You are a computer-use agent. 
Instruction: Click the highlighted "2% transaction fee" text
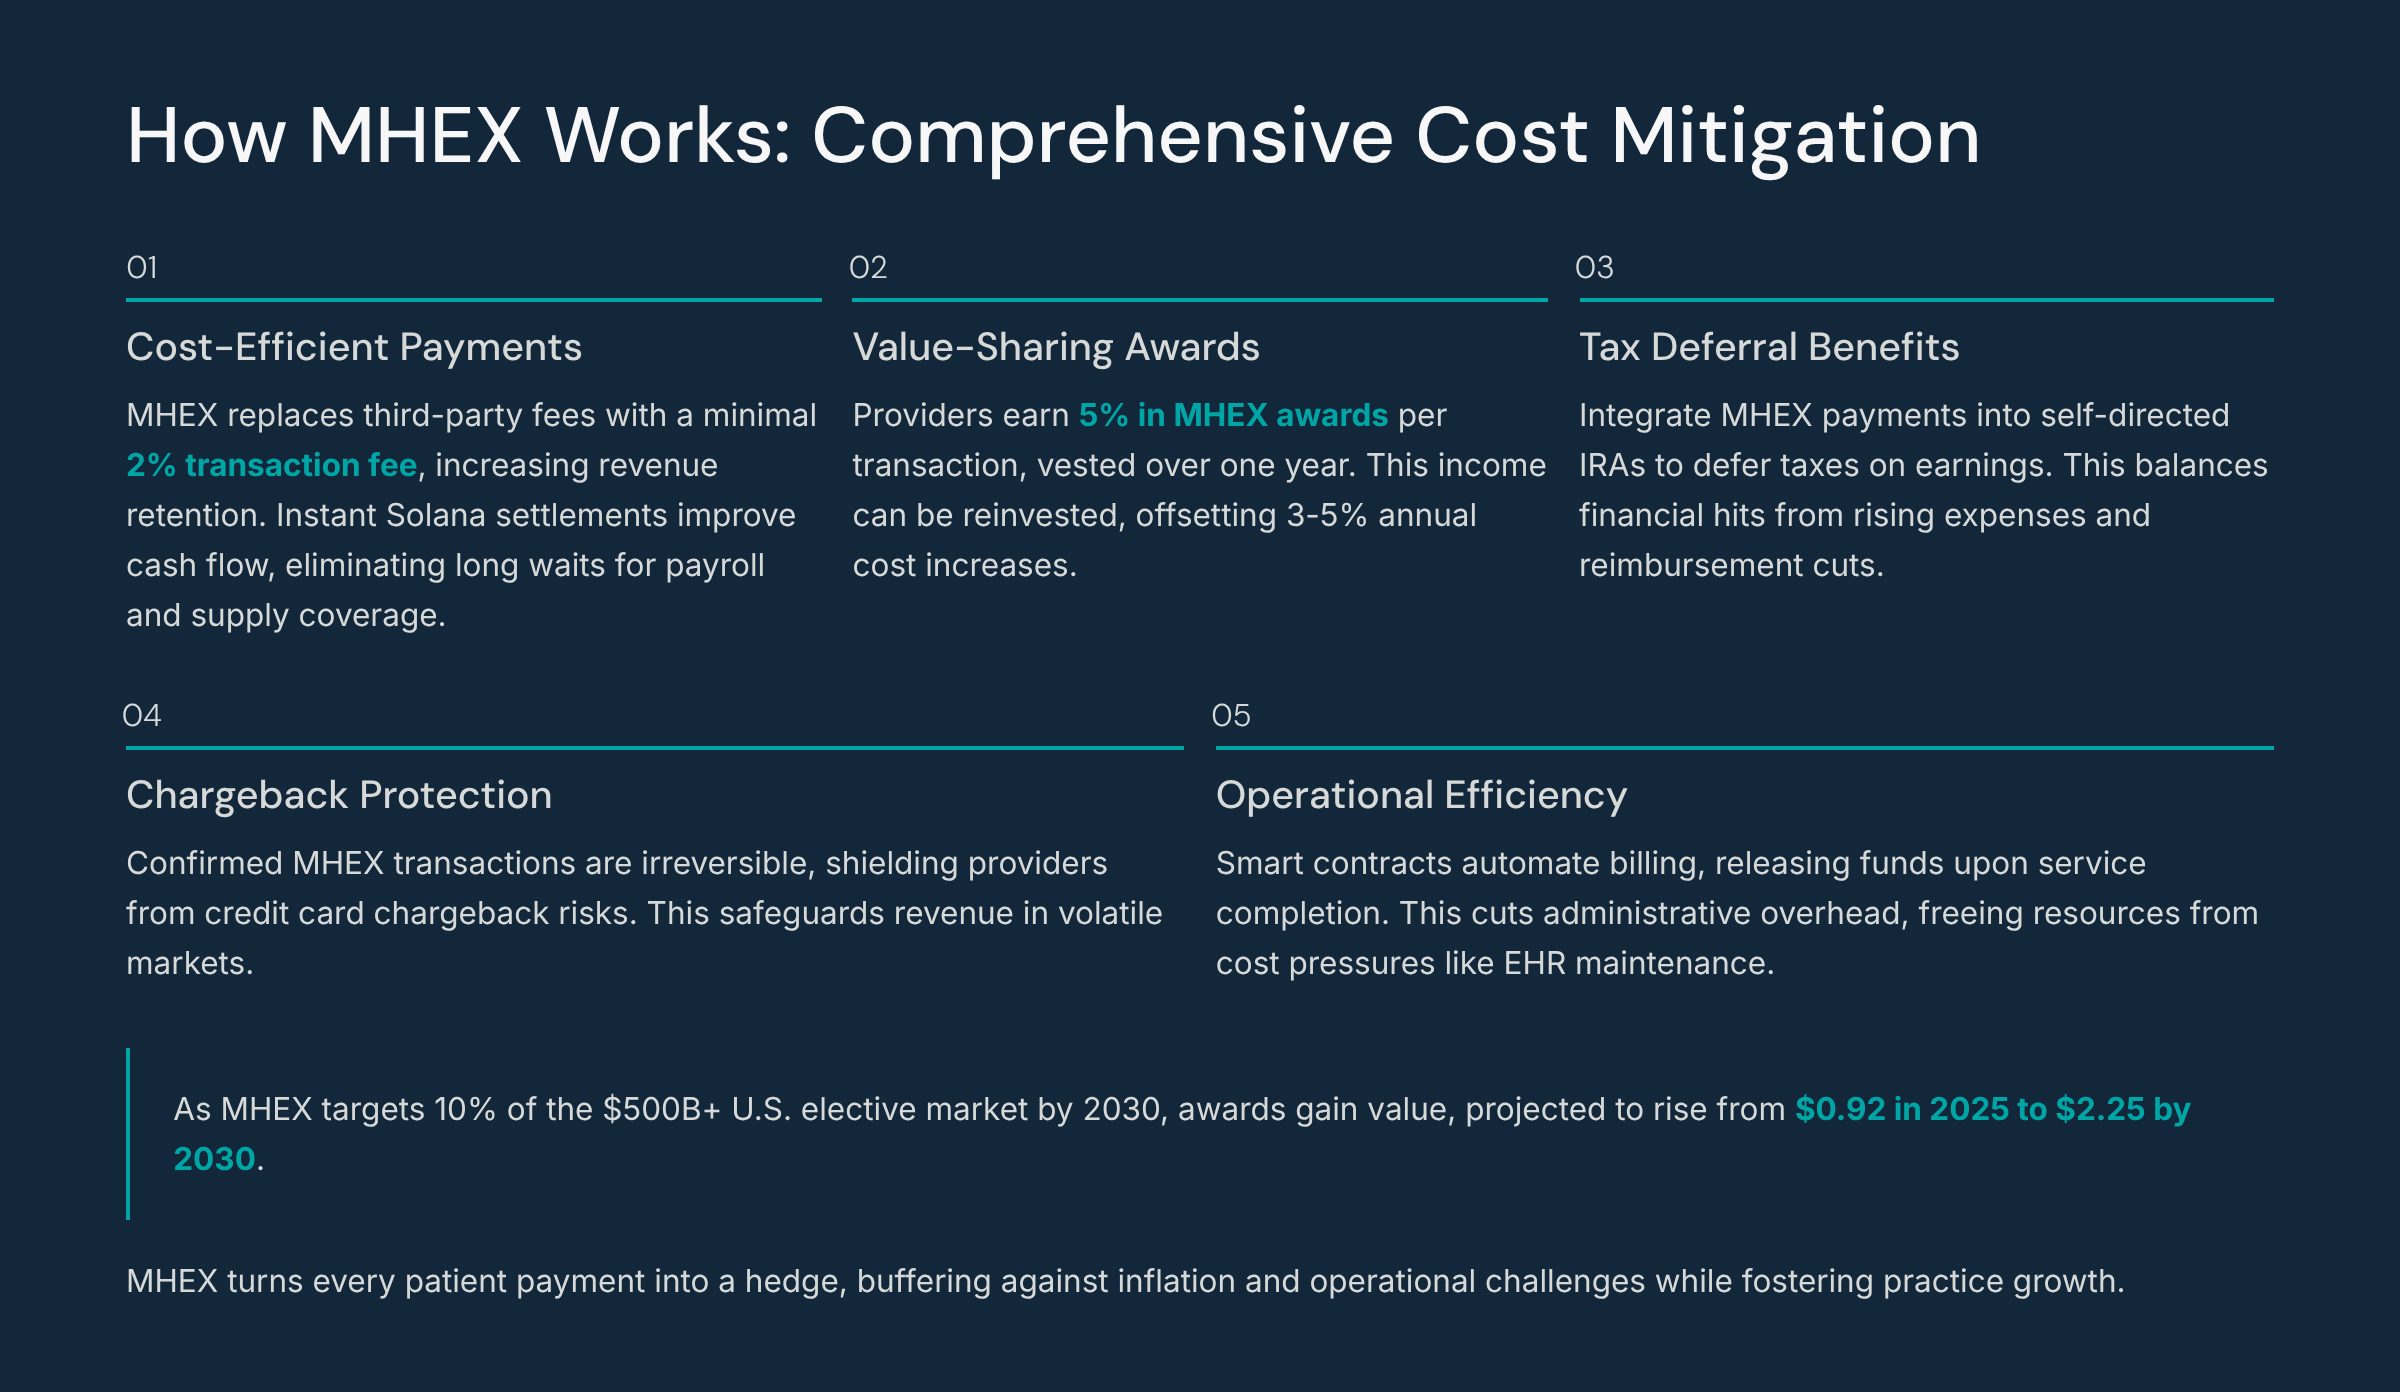coord(272,465)
